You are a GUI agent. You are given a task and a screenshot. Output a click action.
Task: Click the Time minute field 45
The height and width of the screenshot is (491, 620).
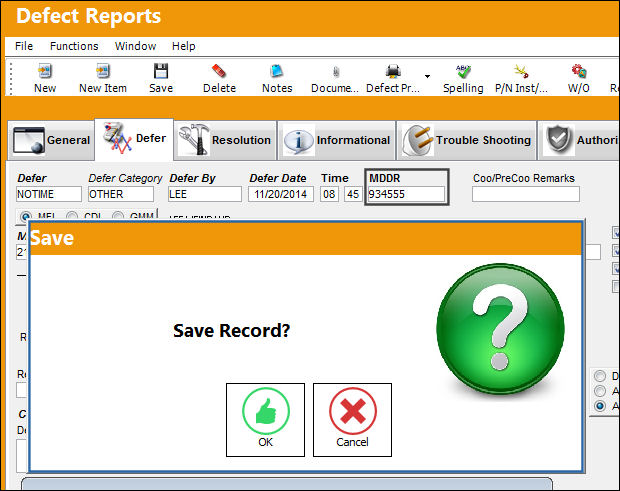click(353, 194)
